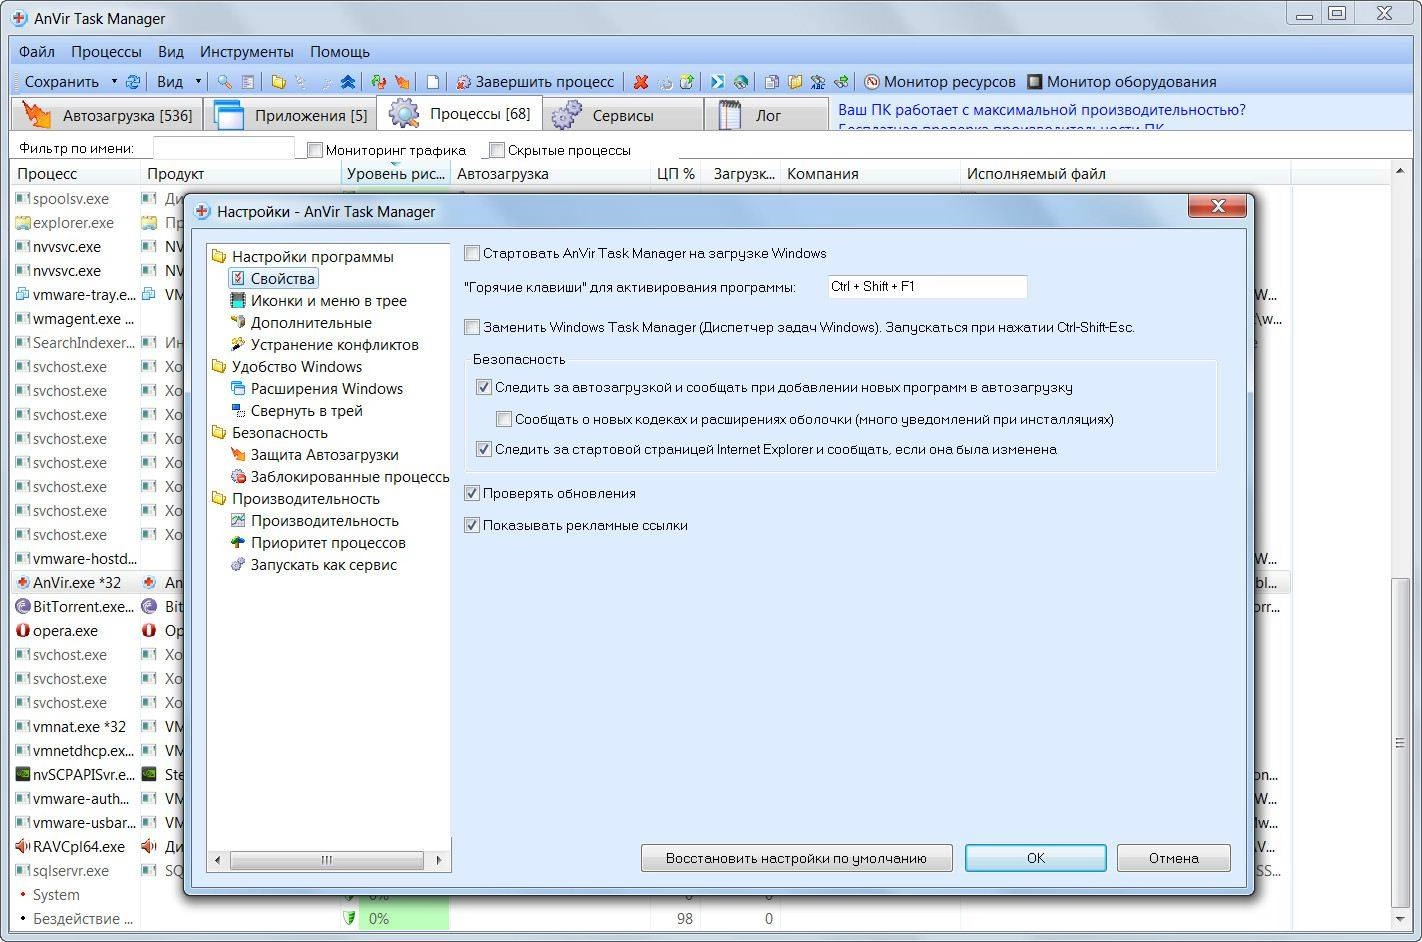Click the copy pages toolbar icon
The height and width of the screenshot is (942, 1422).
[771, 82]
